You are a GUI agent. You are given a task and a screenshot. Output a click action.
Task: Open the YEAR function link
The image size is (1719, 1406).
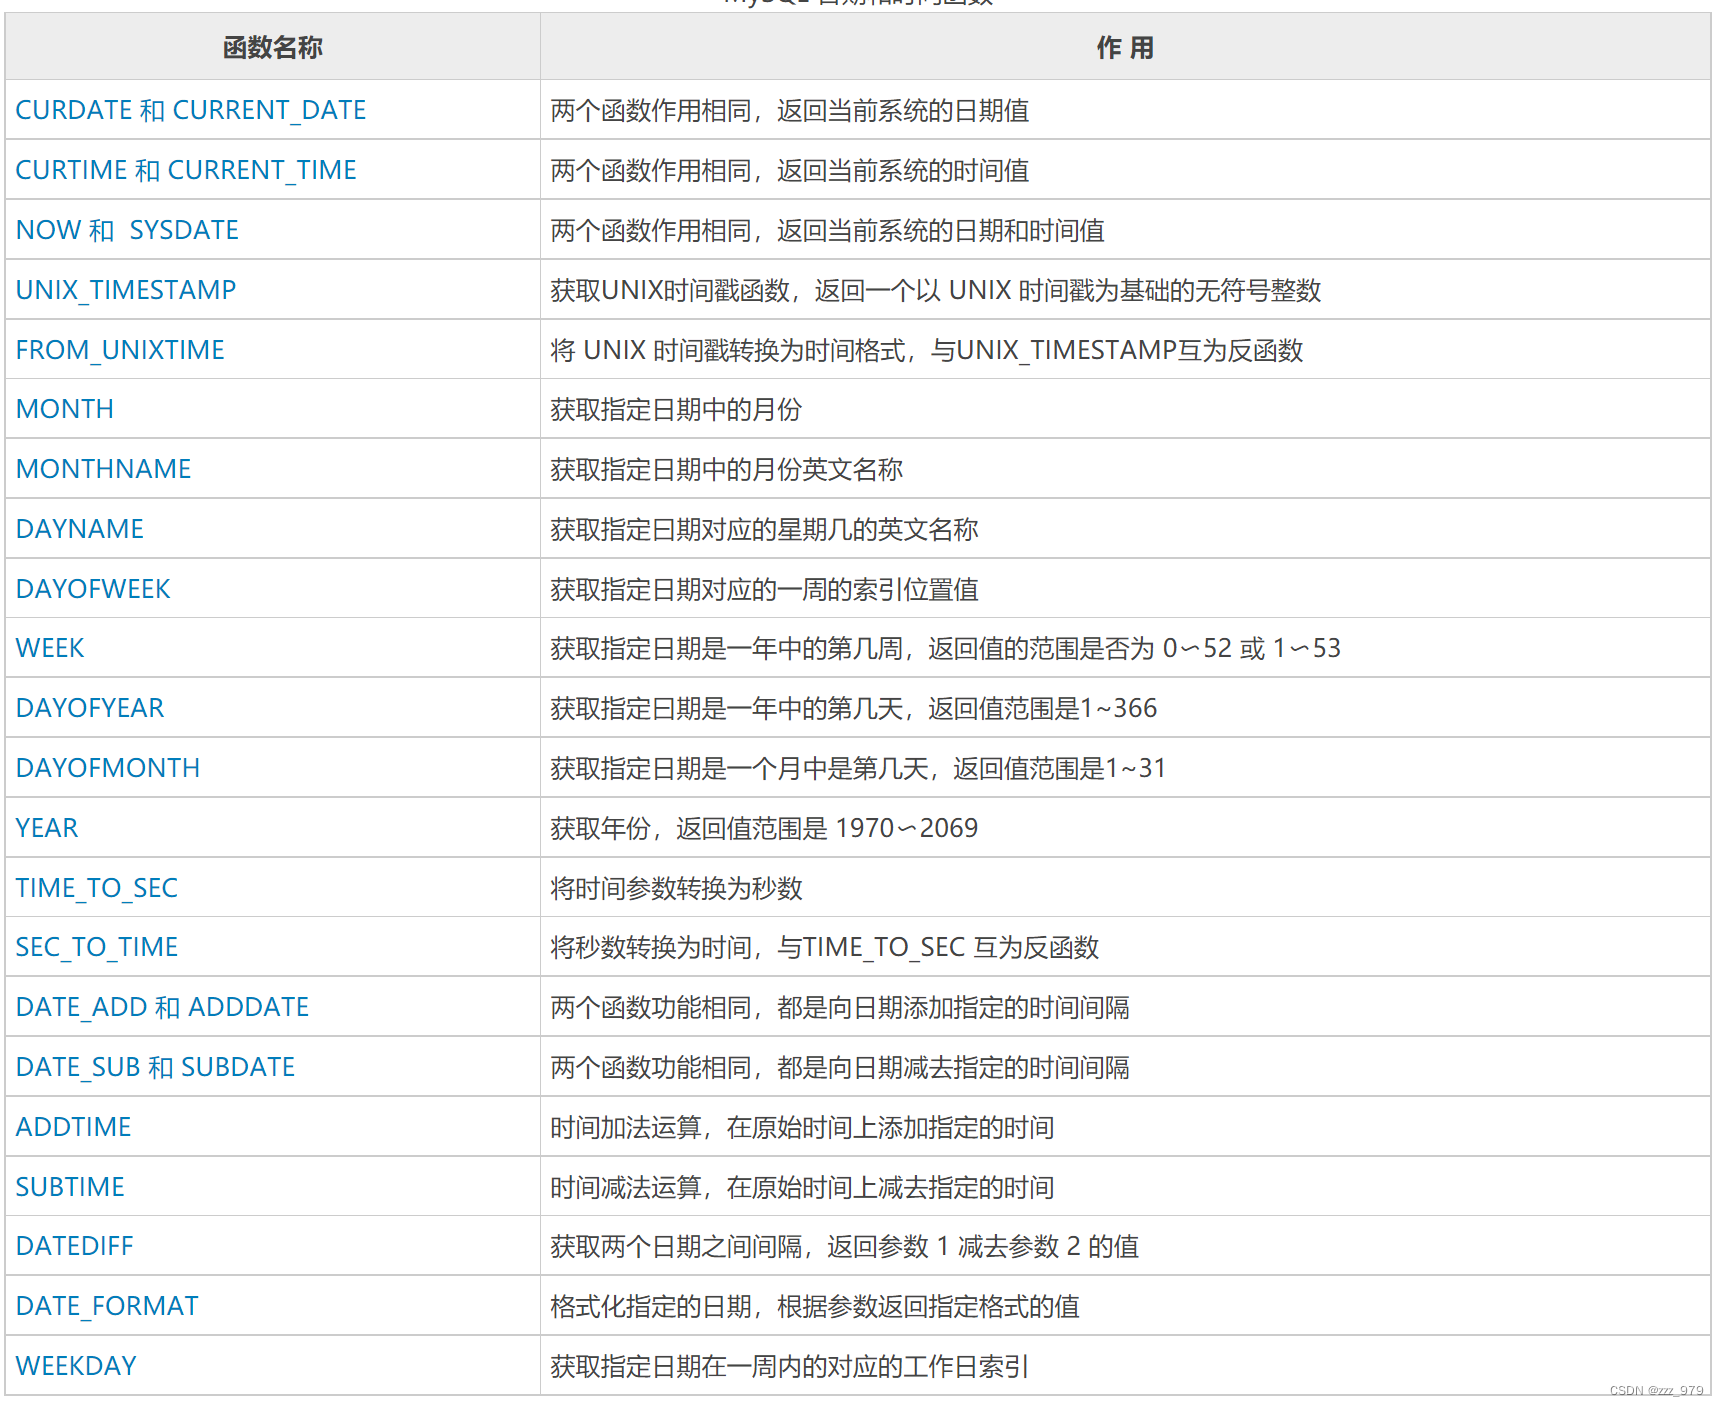point(46,828)
